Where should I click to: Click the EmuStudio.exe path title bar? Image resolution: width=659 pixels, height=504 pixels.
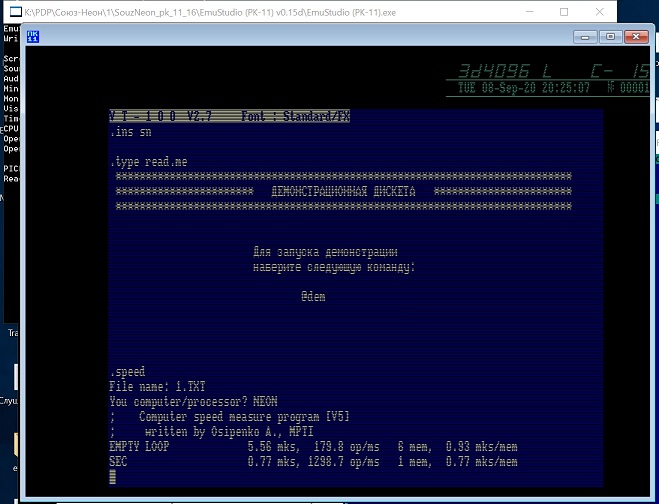(250, 11)
